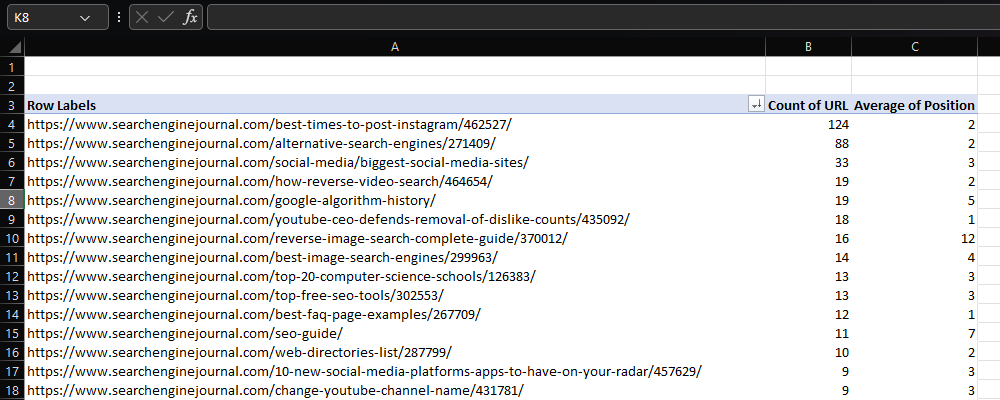Select count value 16

[x=808, y=239]
